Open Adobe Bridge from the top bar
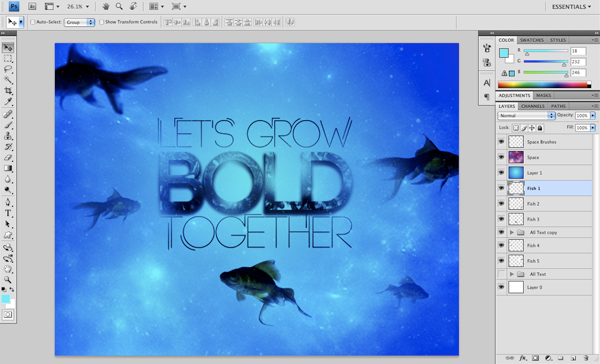This screenshot has width=600, height=364. pyautogui.click(x=32, y=7)
